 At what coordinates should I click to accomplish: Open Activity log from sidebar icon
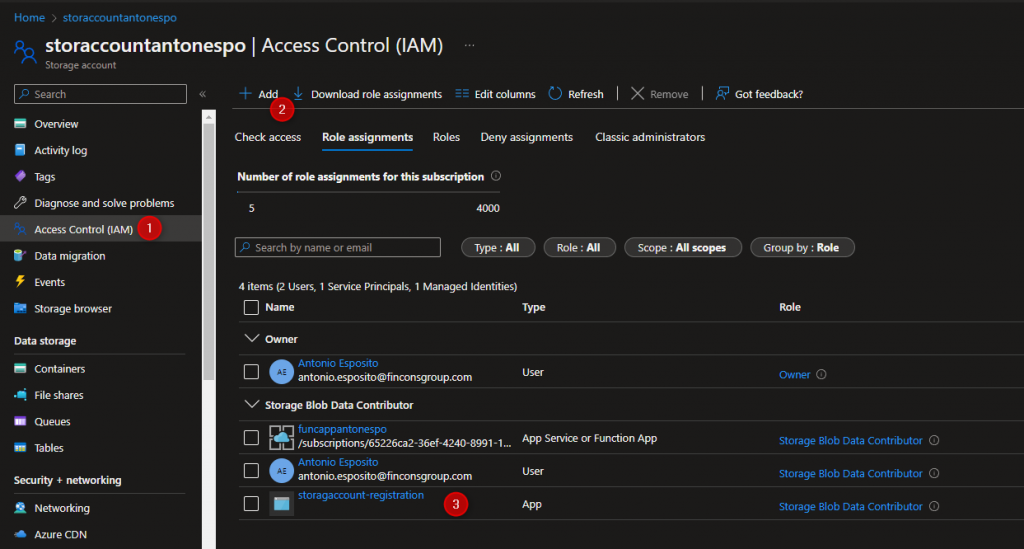click(20, 150)
